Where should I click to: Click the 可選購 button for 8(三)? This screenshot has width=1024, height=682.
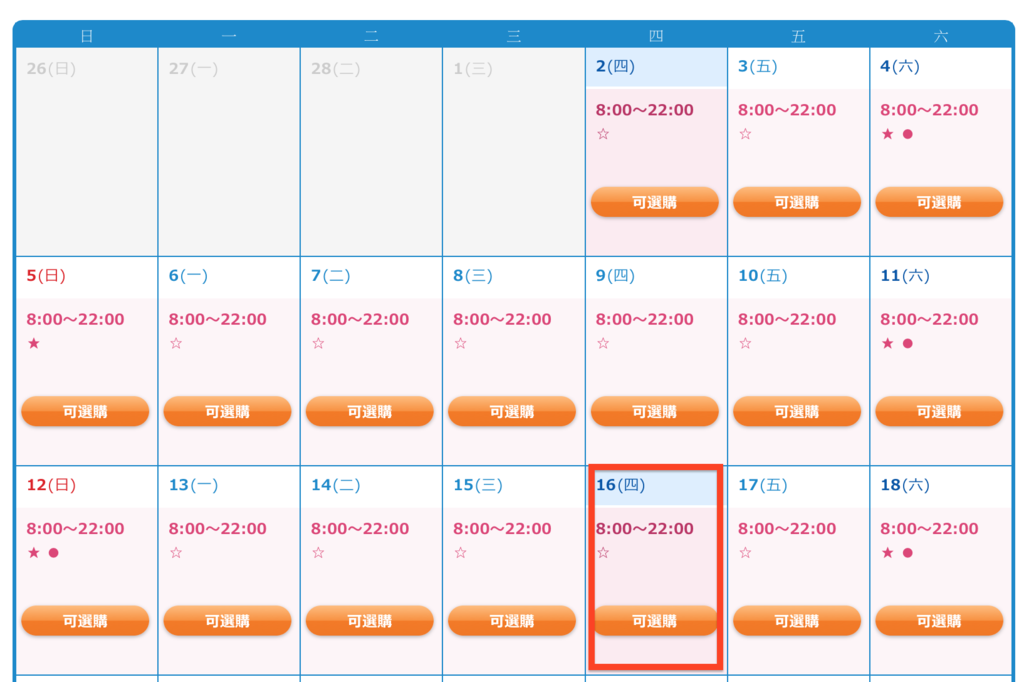(512, 412)
